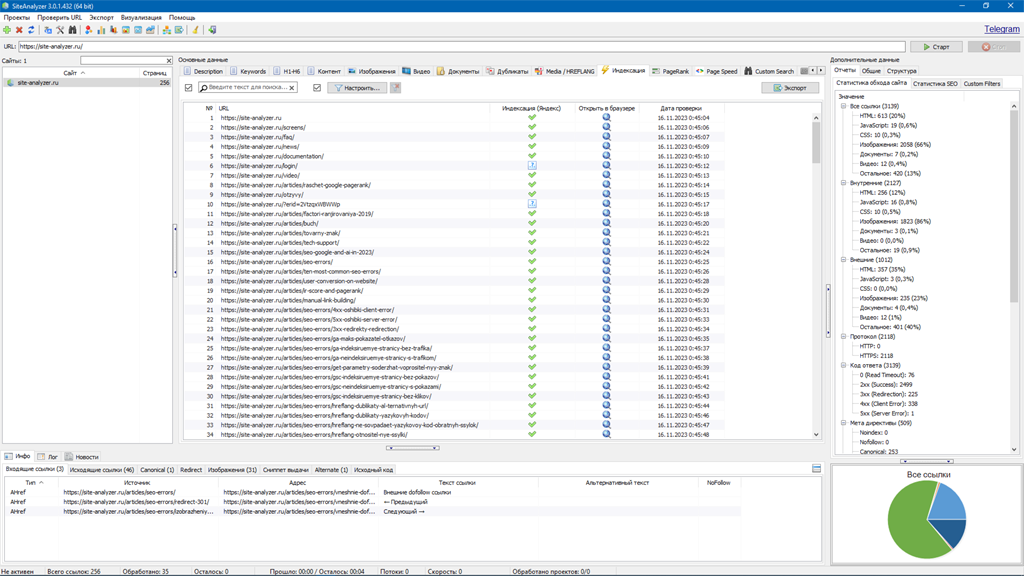Open https://site-analyzer.ru/faq/ in browser via globe icon
Image resolution: width=1024 pixels, height=576 pixels.
click(606, 137)
